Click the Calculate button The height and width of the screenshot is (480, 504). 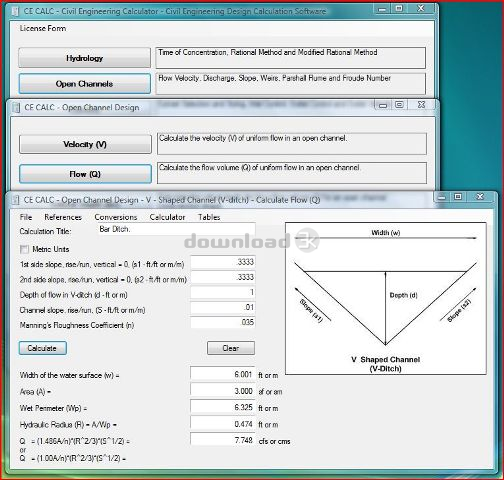click(42, 348)
